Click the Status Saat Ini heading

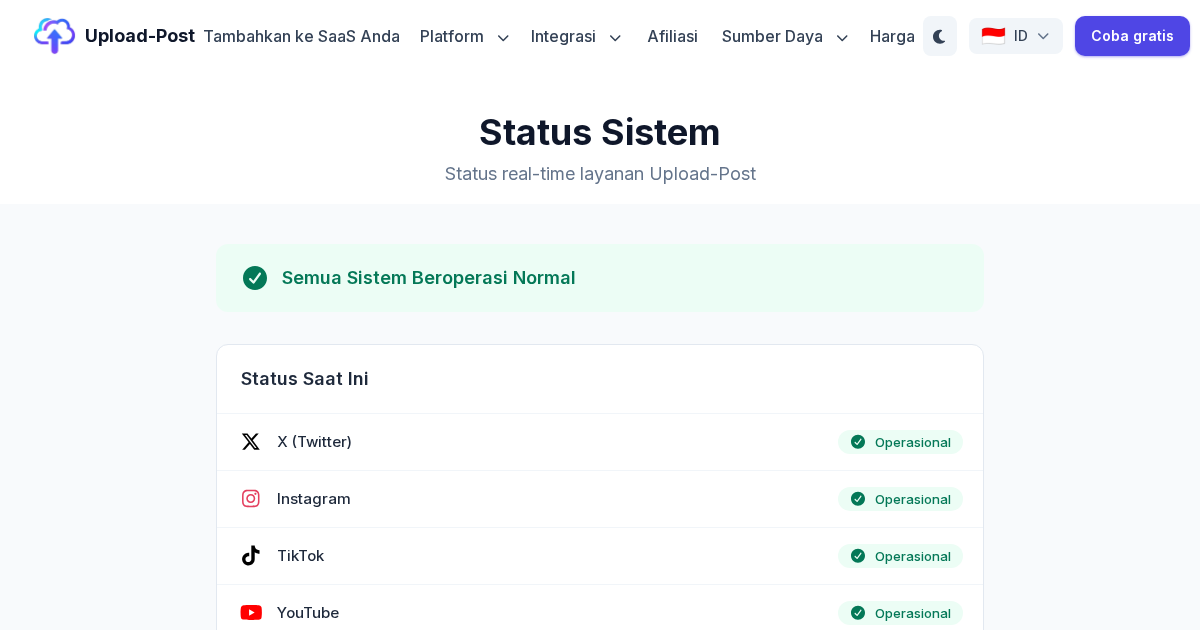305,379
